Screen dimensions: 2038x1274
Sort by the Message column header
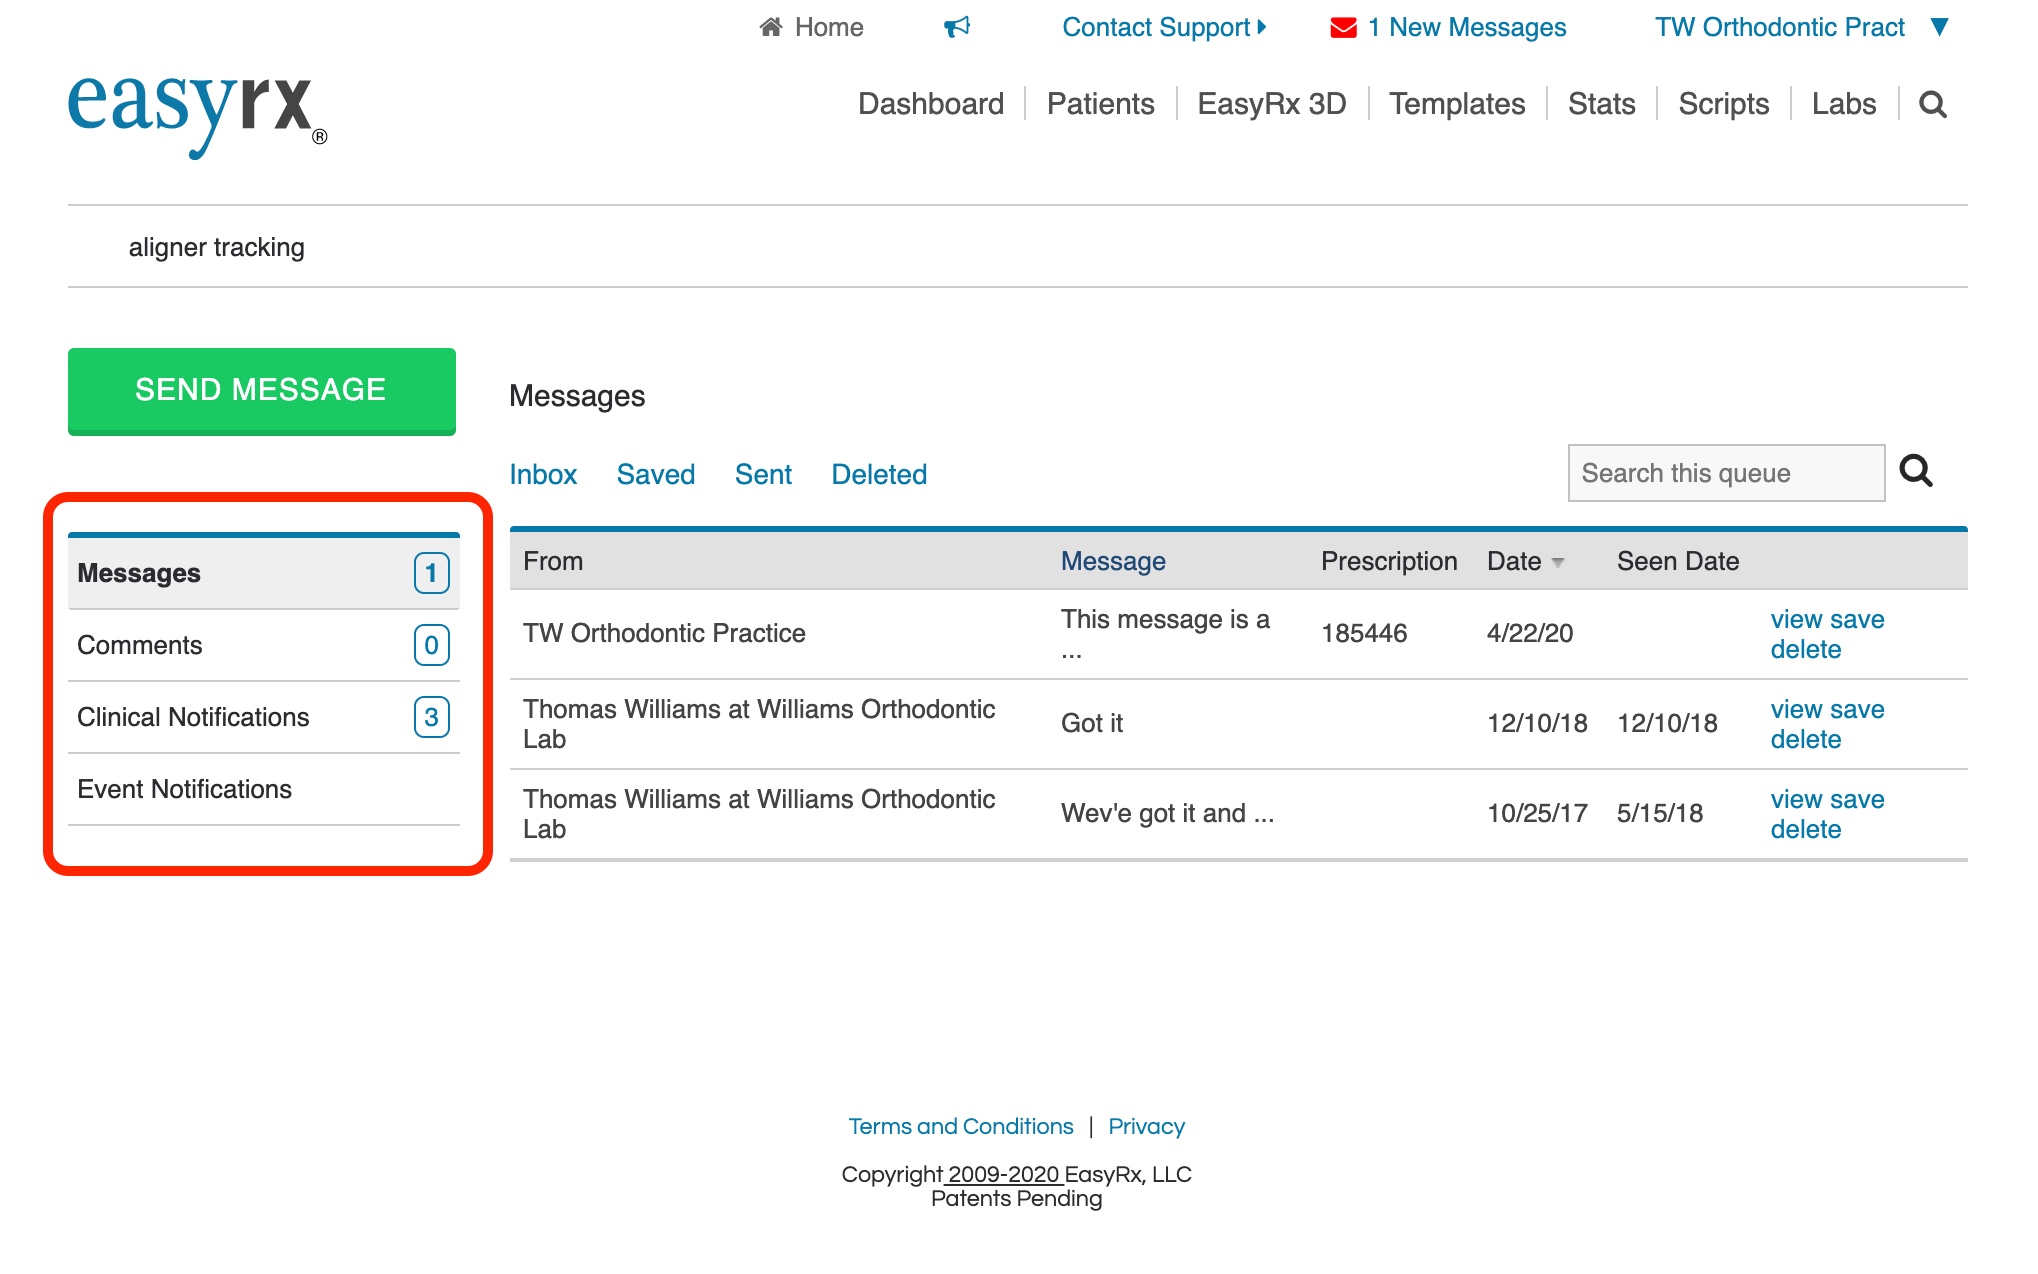[1112, 561]
